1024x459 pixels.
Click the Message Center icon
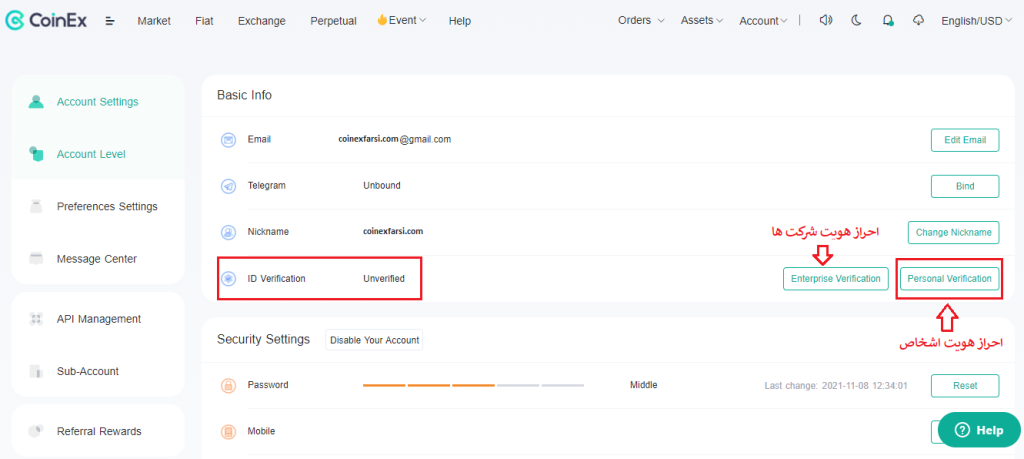36,259
